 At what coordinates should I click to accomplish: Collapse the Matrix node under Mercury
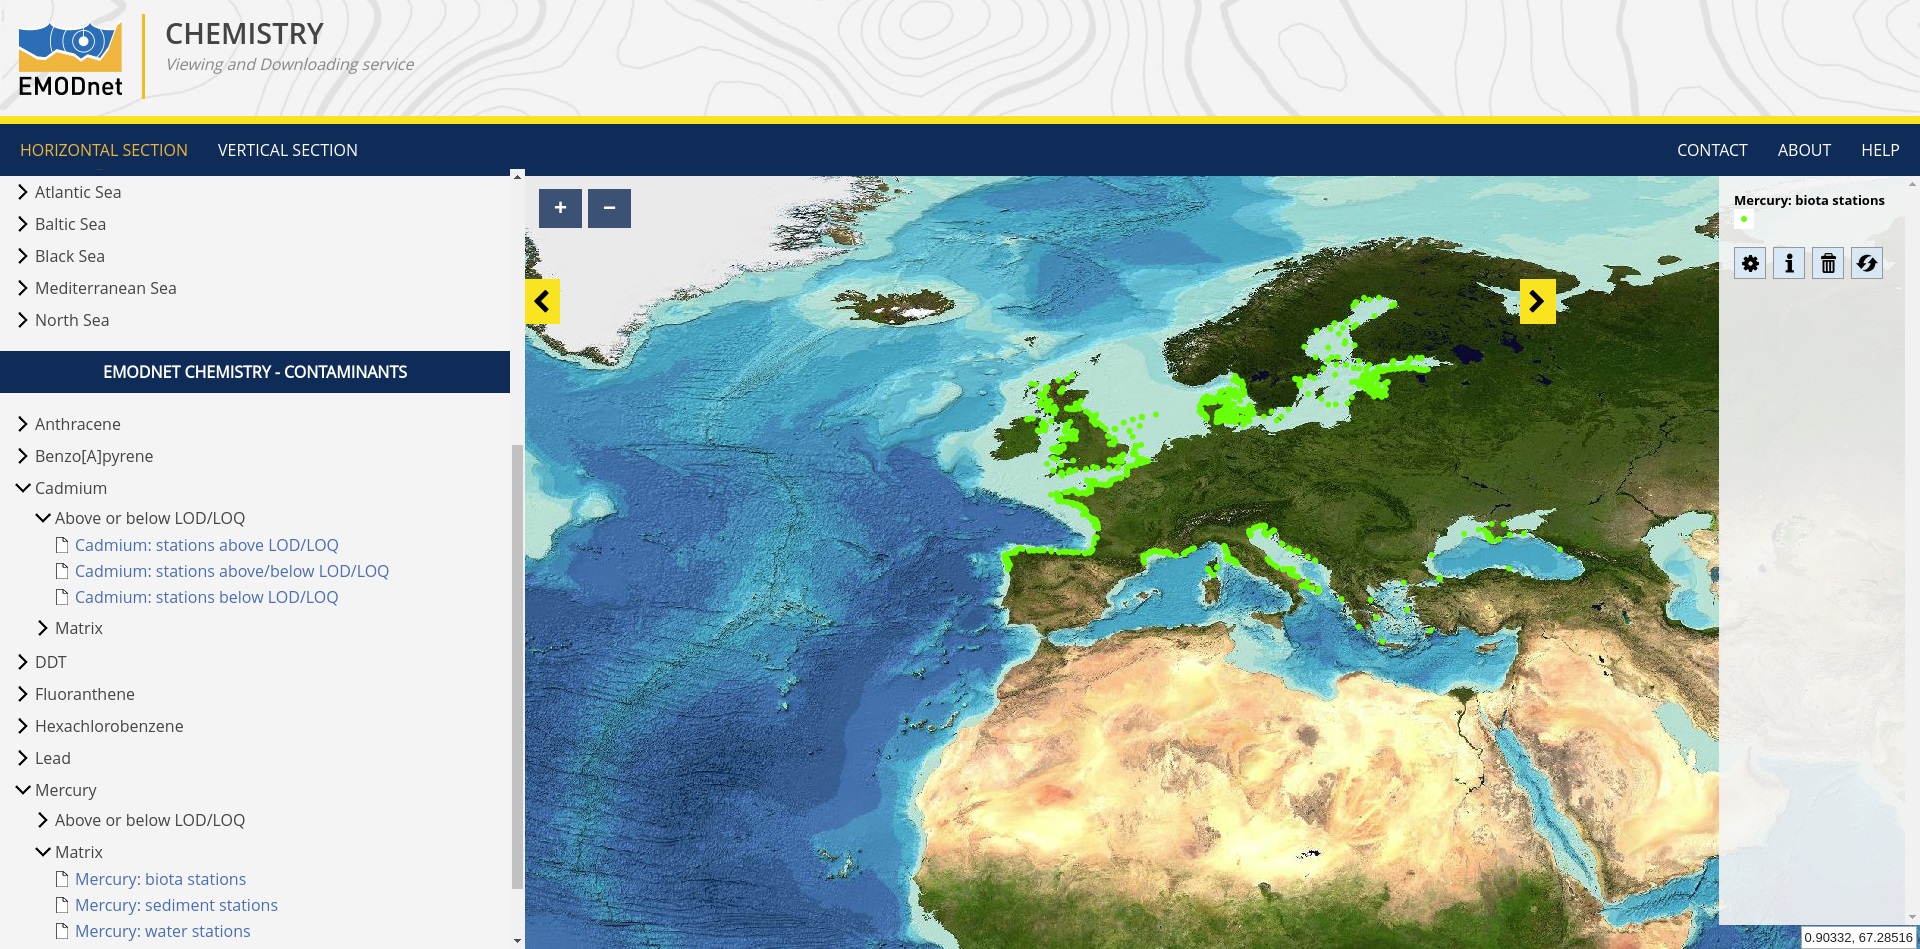click(x=43, y=852)
